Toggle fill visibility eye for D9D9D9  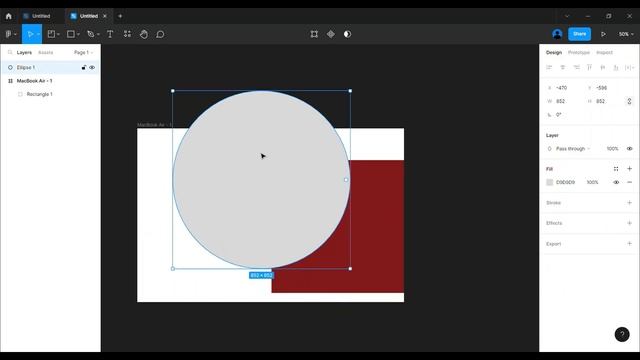click(x=616, y=182)
